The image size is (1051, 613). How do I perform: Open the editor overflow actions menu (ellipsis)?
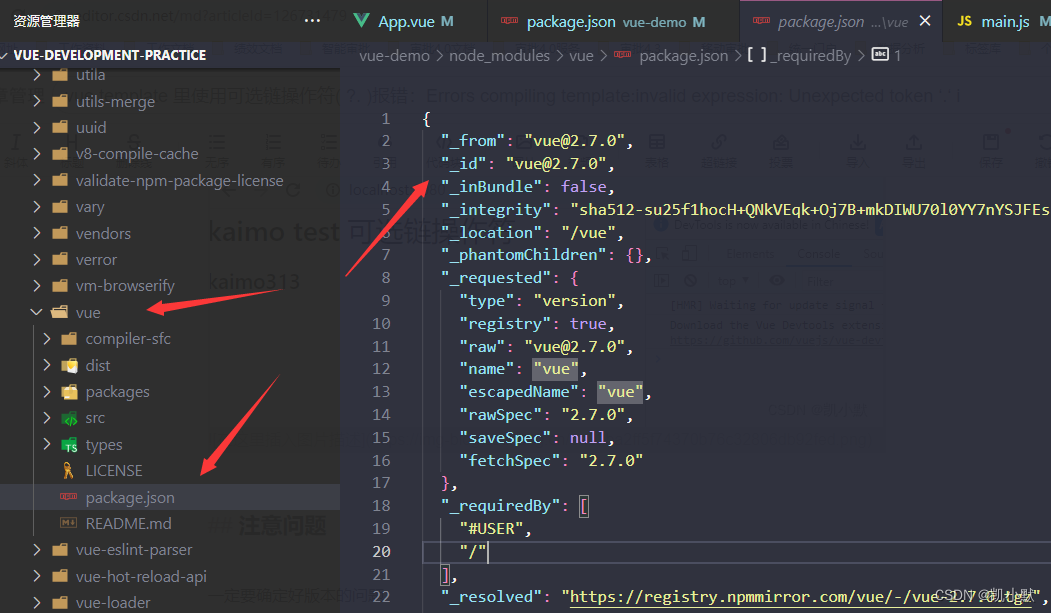[x=312, y=19]
